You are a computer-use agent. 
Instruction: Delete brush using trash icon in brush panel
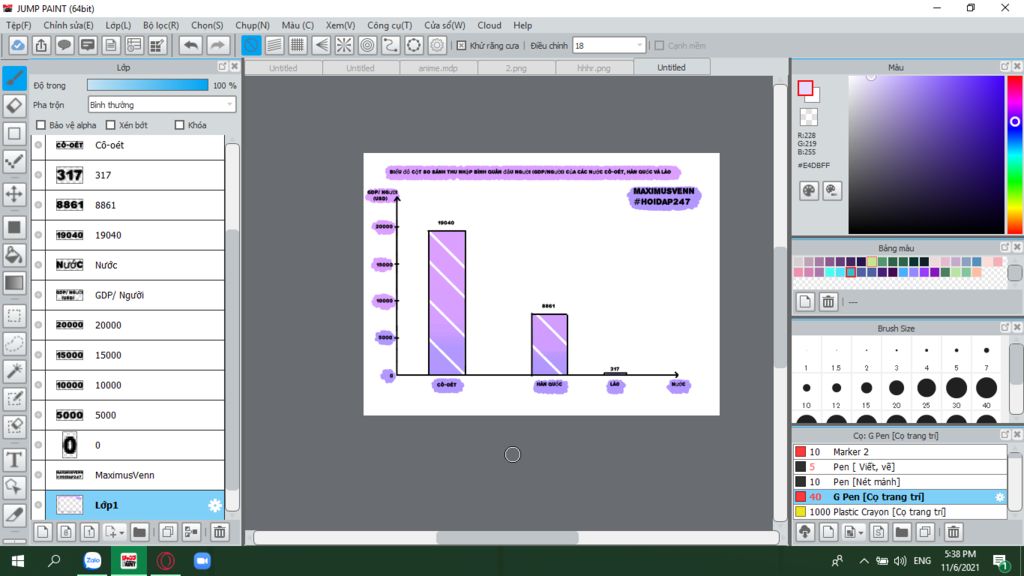tap(953, 532)
